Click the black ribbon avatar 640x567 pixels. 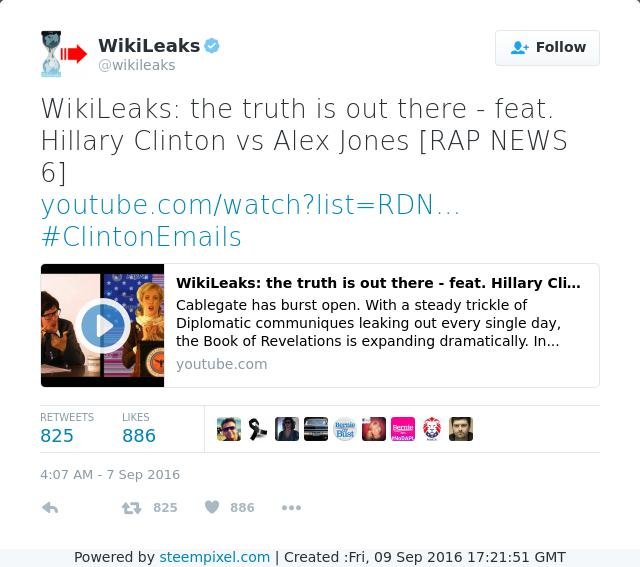(258, 429)
